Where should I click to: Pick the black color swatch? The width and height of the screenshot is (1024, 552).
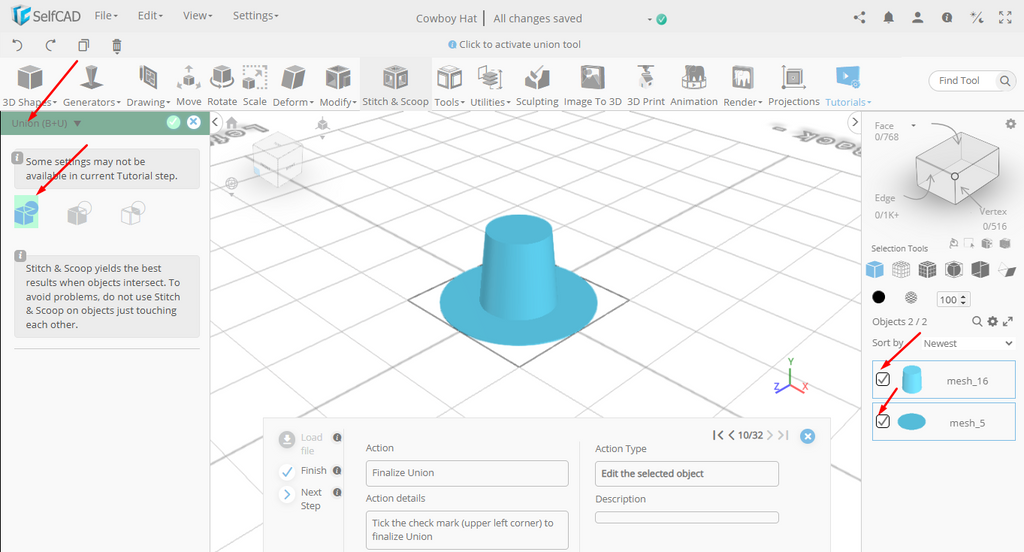pyautogui.click(x=879, y=298)
